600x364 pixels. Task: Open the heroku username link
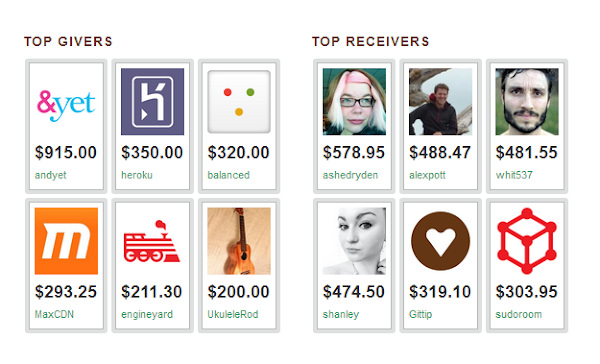click(x=137, y=175)
